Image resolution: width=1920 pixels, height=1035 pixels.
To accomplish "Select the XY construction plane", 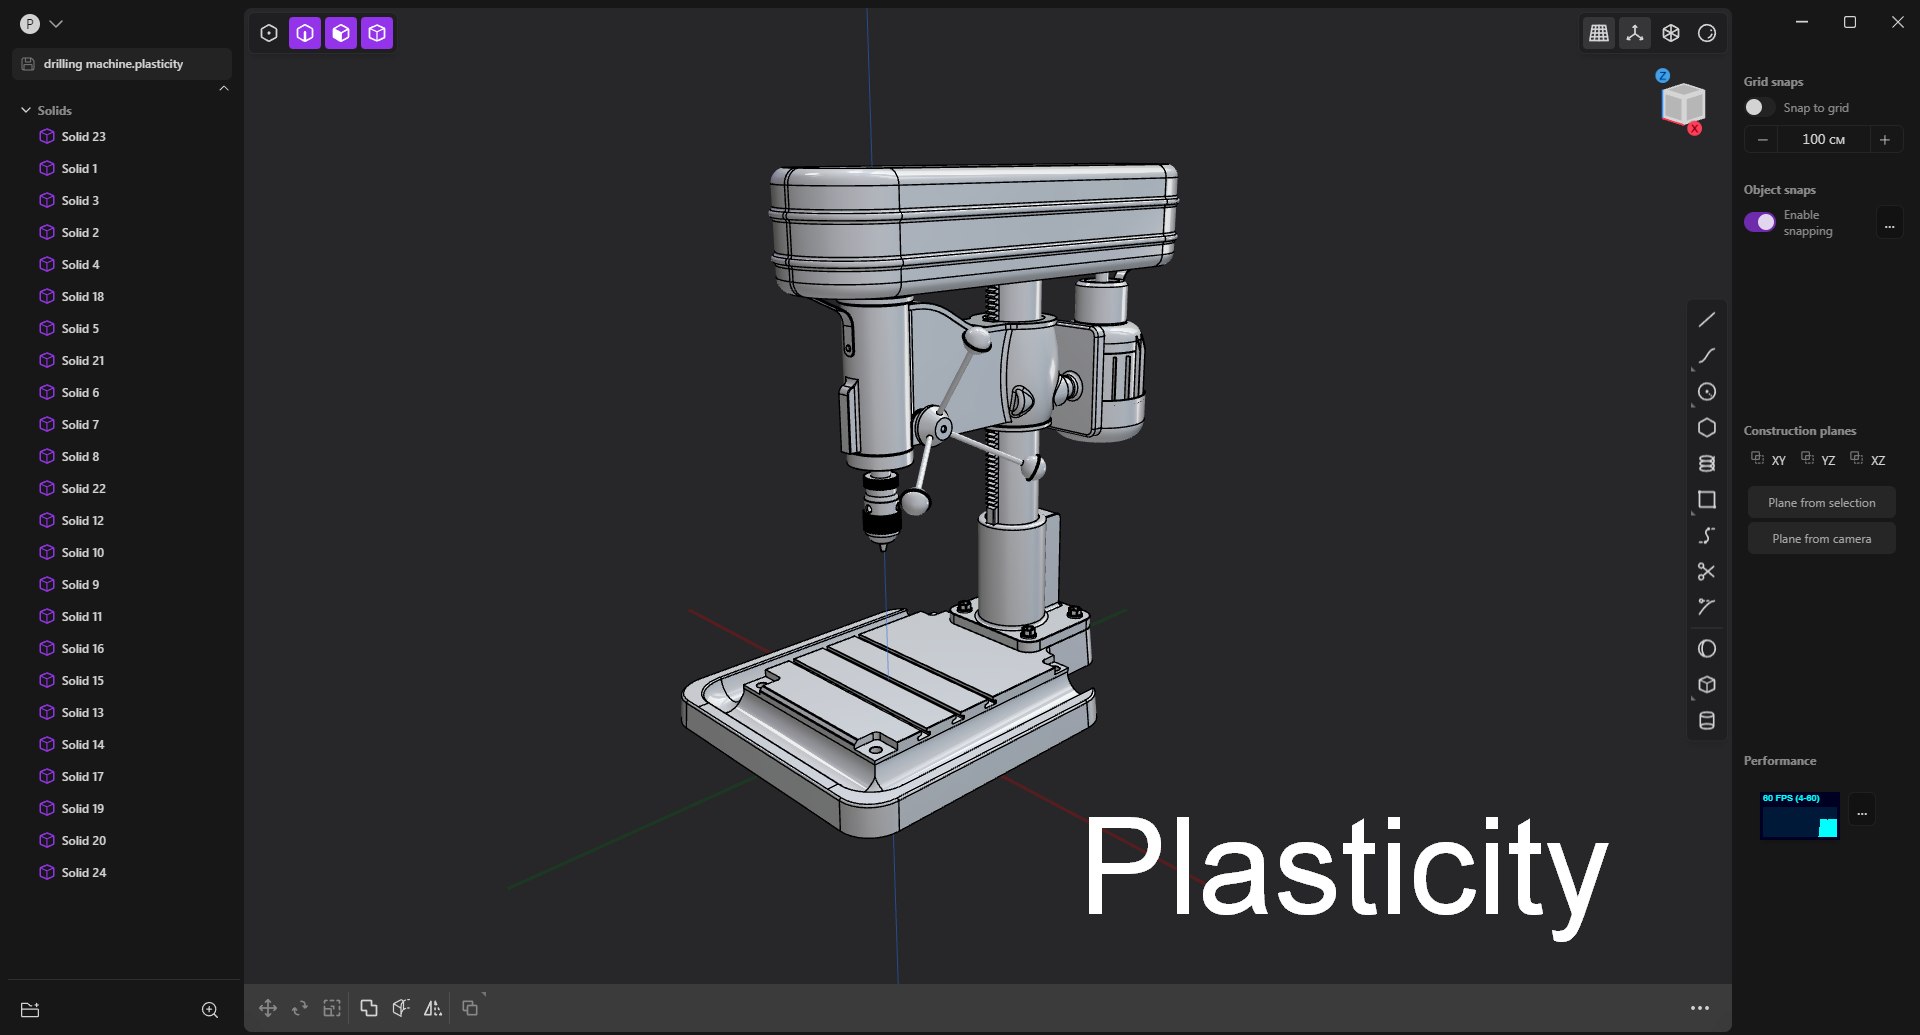I will pyautogui.click(x=1768, y=459).
